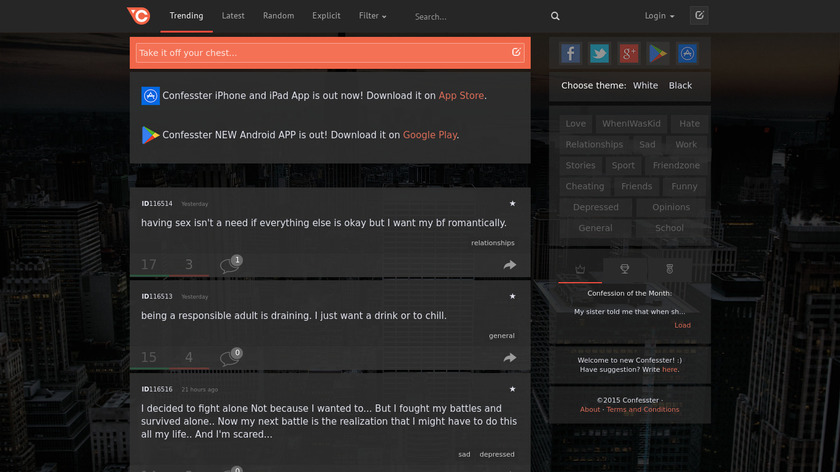Viewport: 840px width, 472px height.
Task: Click 'depressed' tag on confession ID116516
Action: coord(497,454)
